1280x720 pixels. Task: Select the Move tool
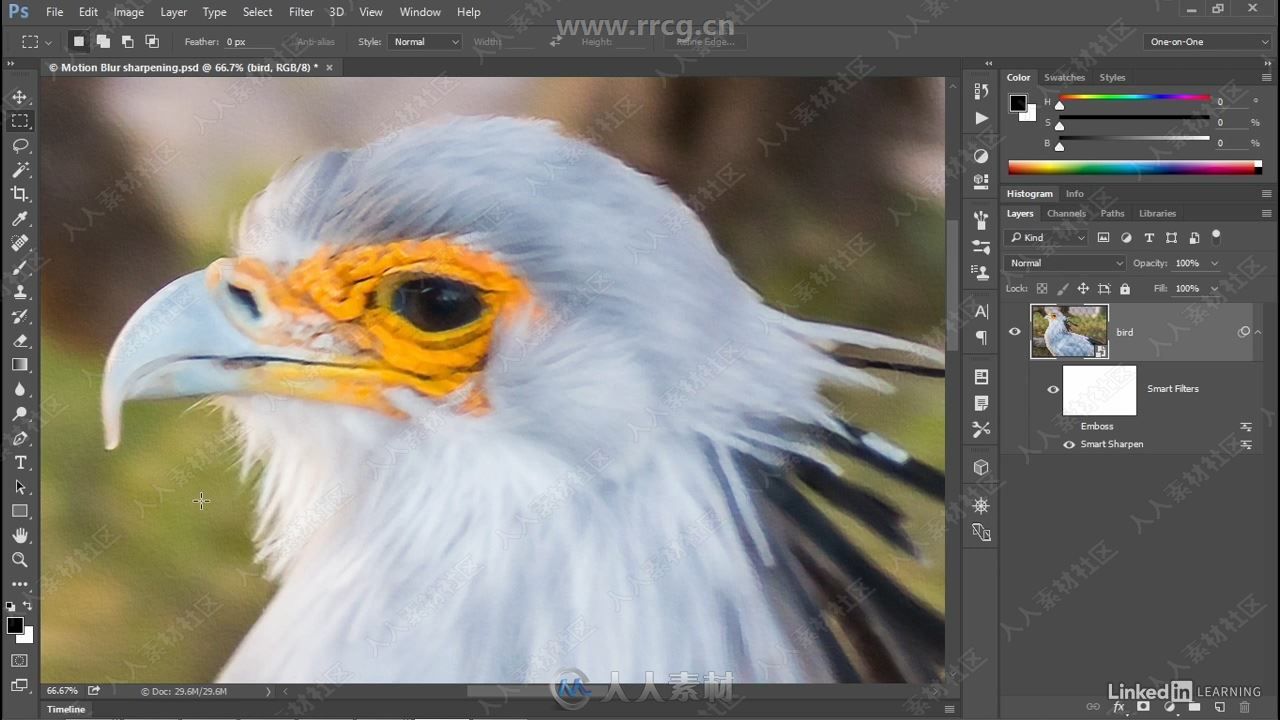[19, 97]
